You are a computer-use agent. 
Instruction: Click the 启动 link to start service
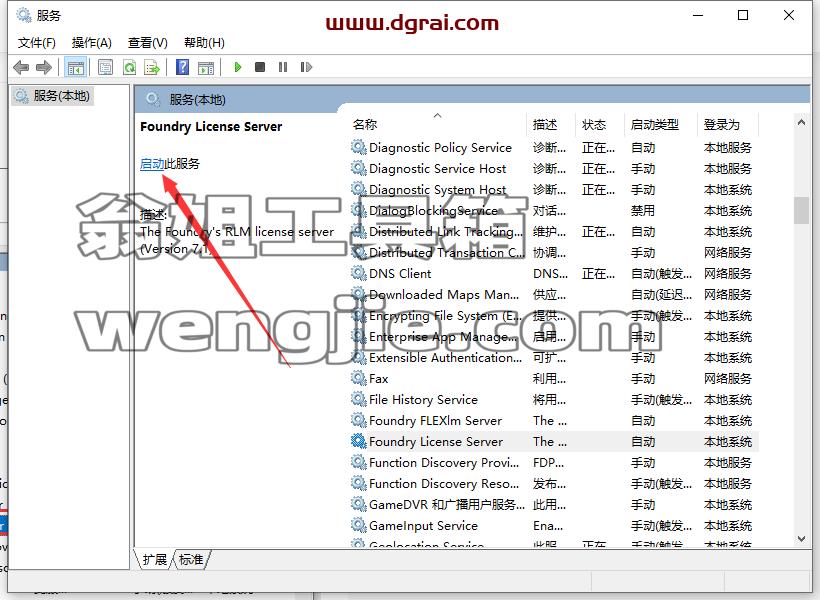152,164
